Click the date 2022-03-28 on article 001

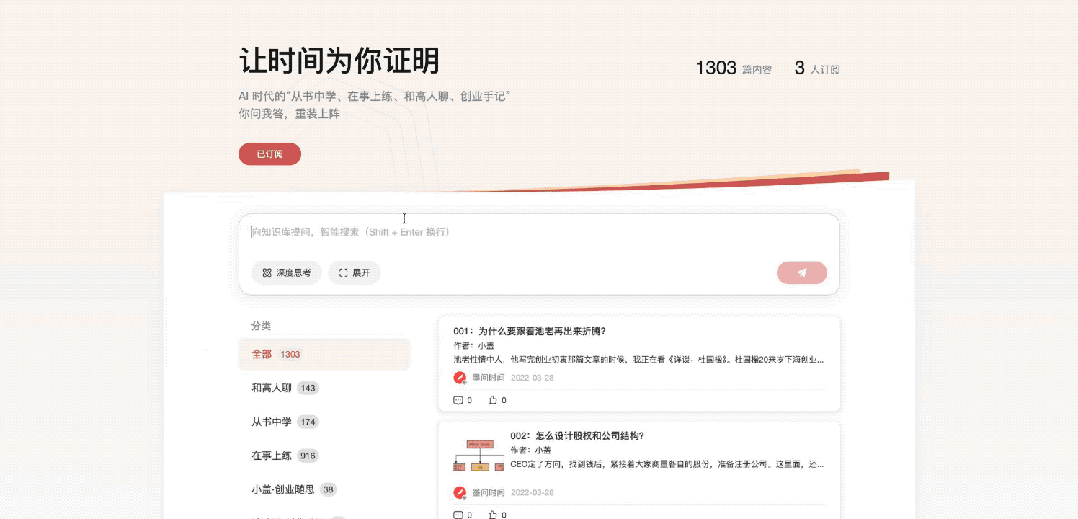(x=532, y=378)
